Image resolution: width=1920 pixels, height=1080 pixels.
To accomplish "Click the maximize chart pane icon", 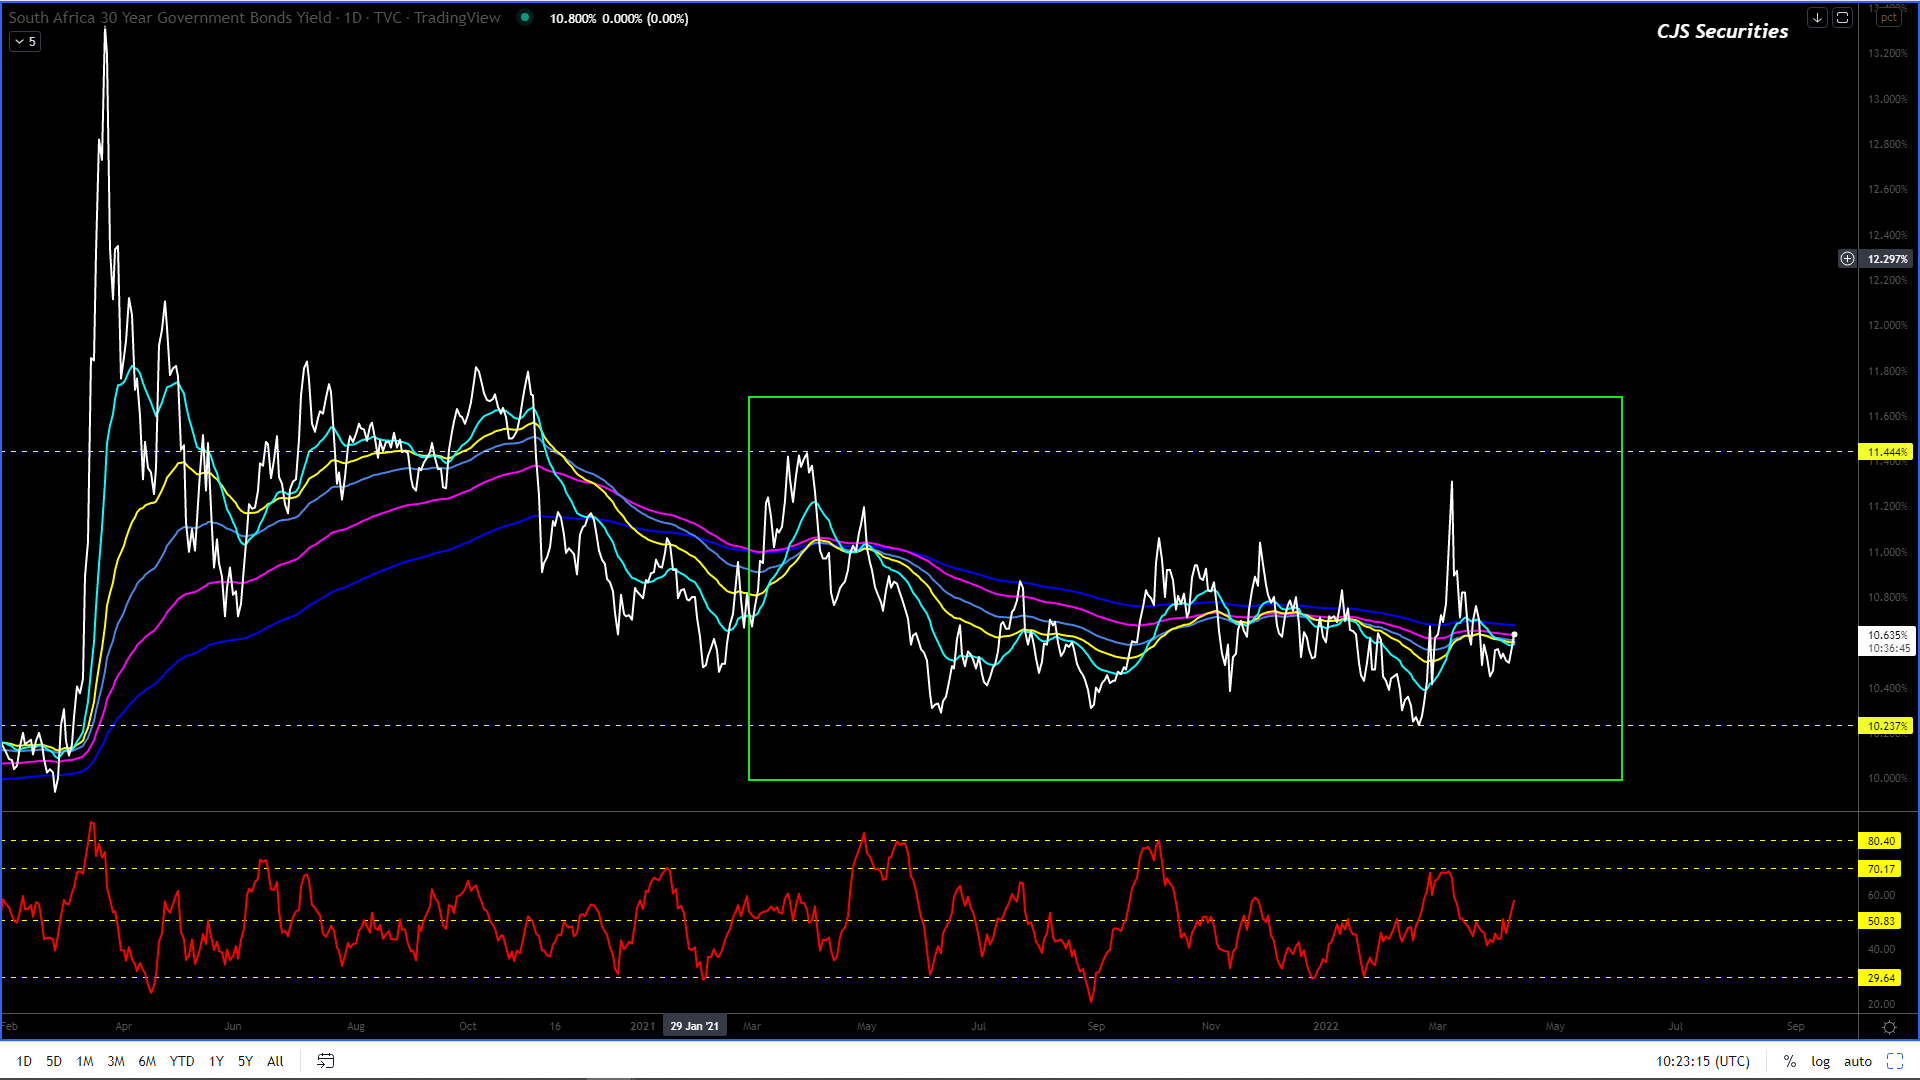I will point(1842,18).
